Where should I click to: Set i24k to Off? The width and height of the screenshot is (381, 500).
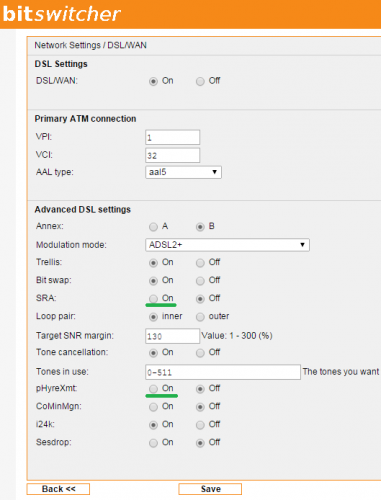pos(200,425)
